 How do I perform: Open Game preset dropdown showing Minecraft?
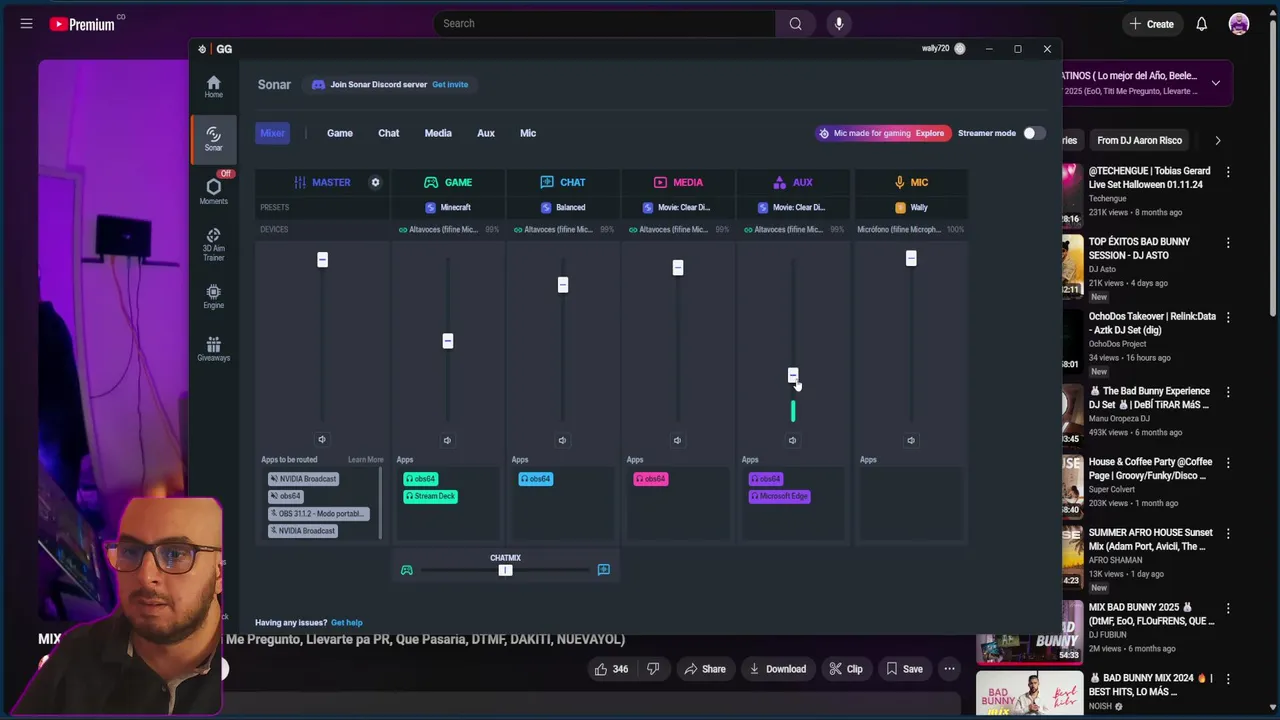point(448,207)
